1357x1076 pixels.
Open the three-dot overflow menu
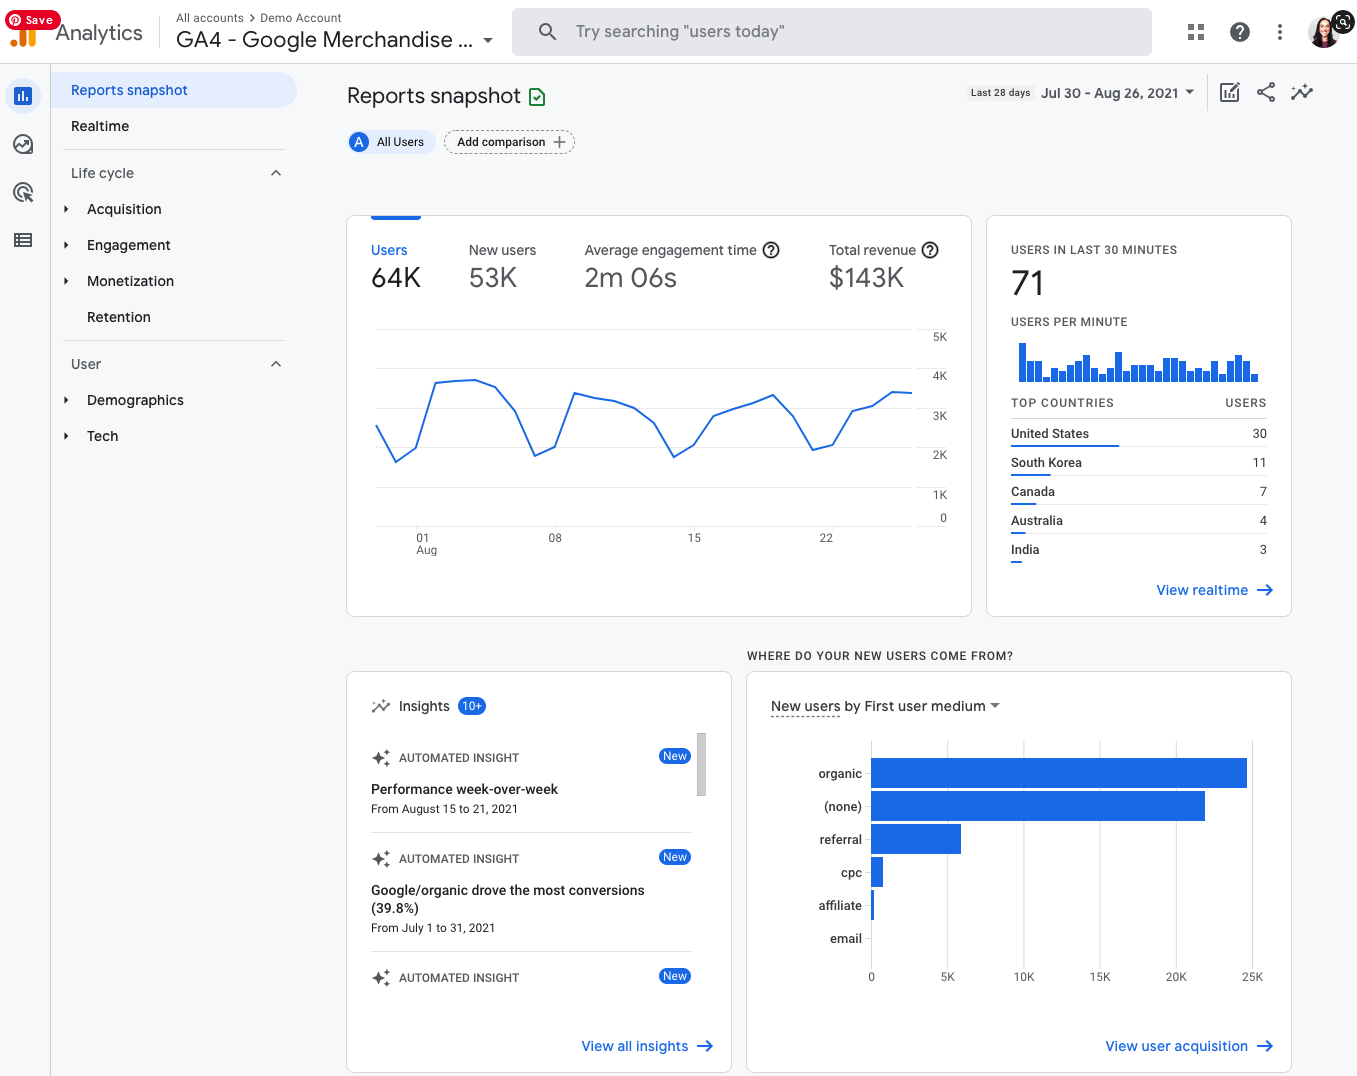(1280, 31)
